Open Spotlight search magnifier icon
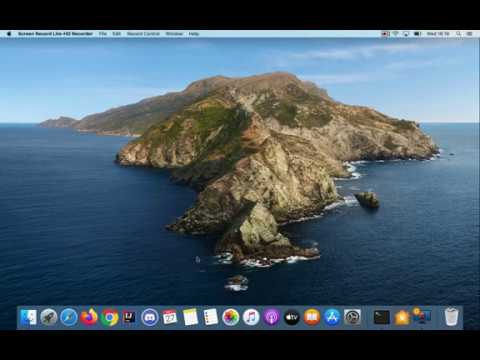The width and height of the screenshot is (480, 360). tap(459, 34)
